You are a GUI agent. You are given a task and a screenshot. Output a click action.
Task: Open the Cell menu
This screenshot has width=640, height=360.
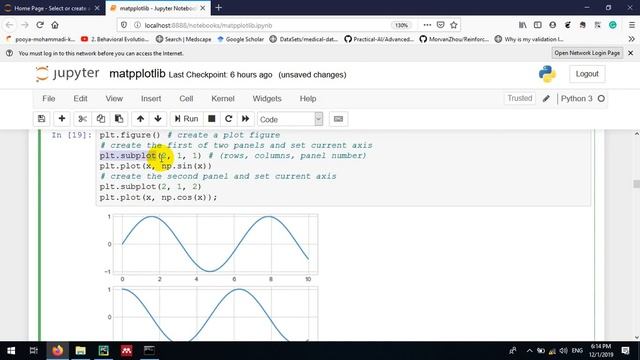tap(186, 99)
